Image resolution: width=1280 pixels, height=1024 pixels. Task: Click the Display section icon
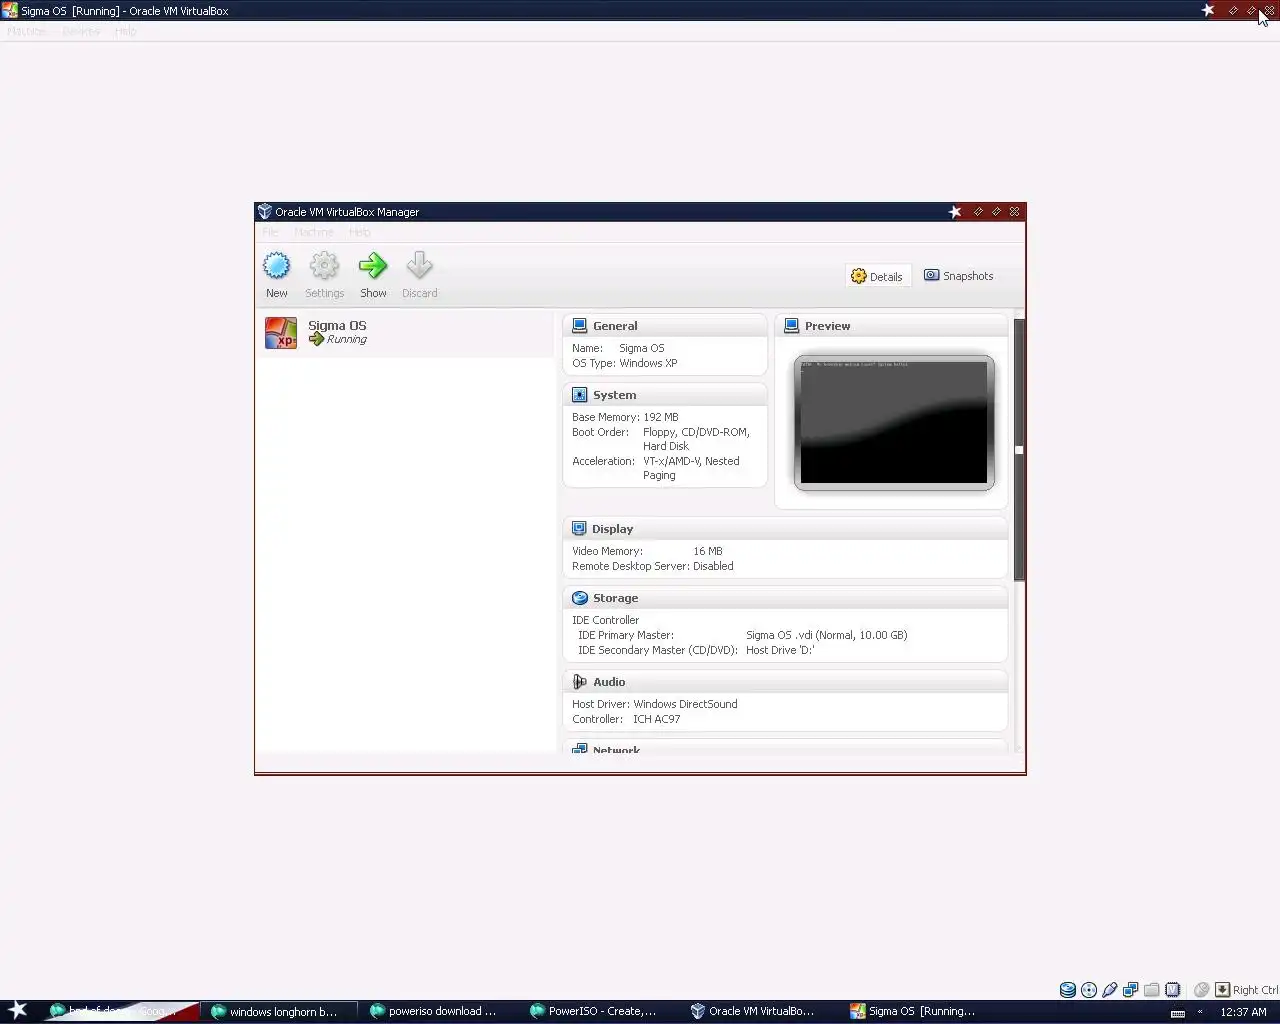click(579, 528)
